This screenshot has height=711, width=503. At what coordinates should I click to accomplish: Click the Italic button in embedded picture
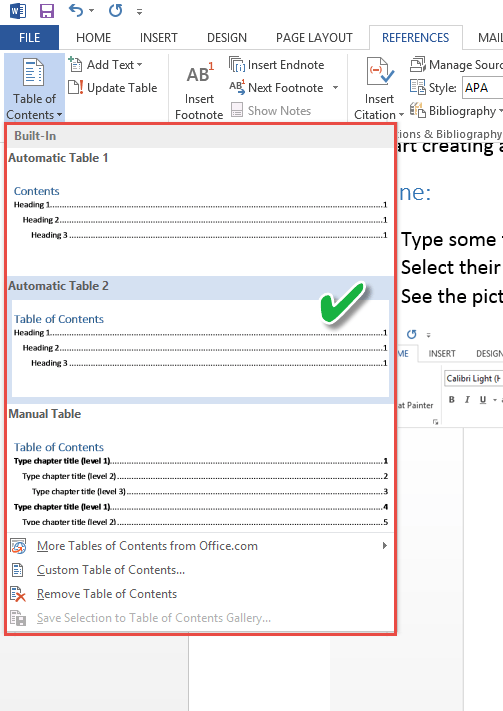coord(467,399)
